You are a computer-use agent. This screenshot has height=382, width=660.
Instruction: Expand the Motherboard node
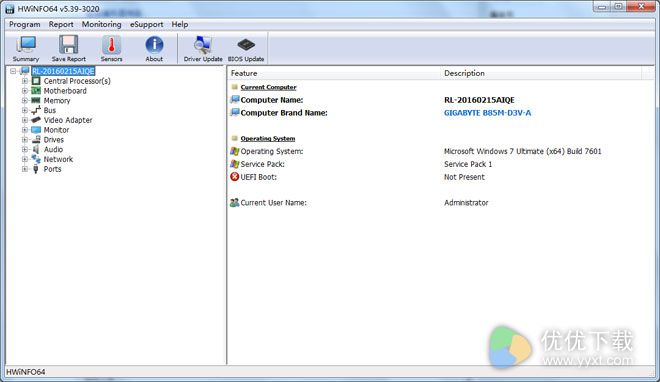25,90
